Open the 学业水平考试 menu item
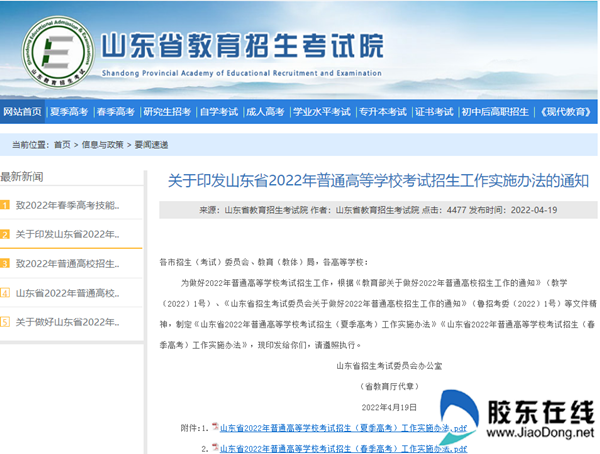The width and height of the screenshot is (600, 454). click(x=322, y=112)
